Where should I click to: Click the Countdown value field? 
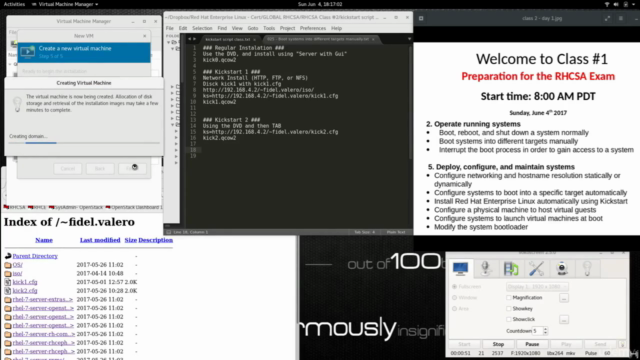click(x=537, y=331)
